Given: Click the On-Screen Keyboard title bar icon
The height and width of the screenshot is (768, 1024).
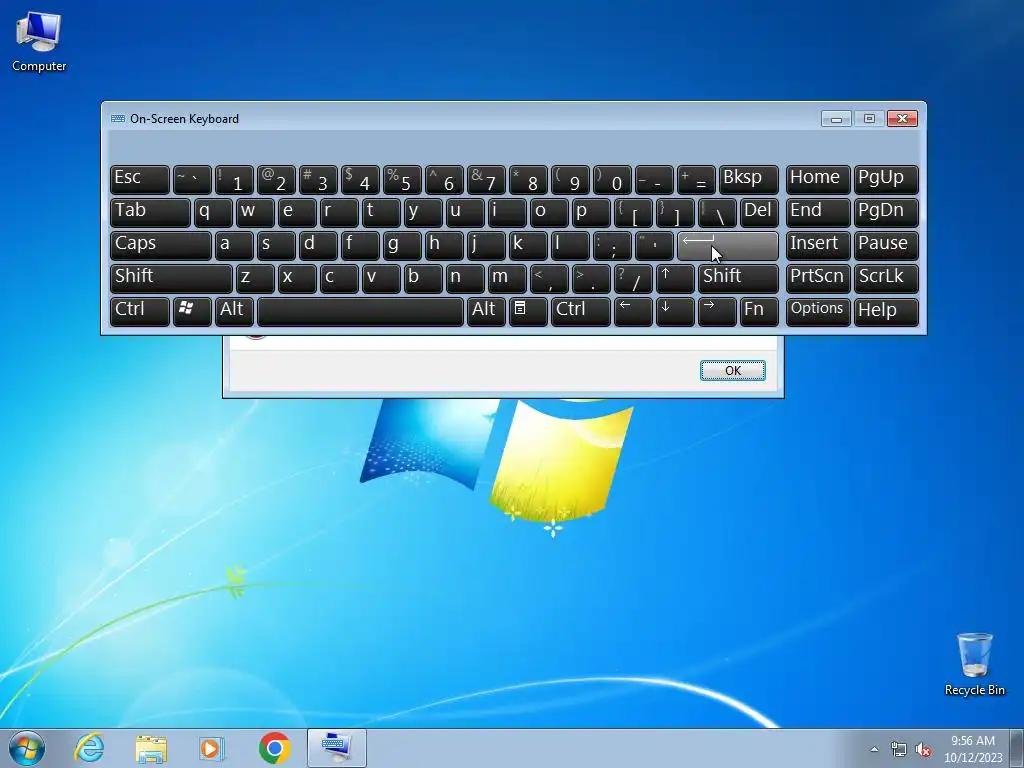Looking at the screenshot, I should click(x=118, y=118).
